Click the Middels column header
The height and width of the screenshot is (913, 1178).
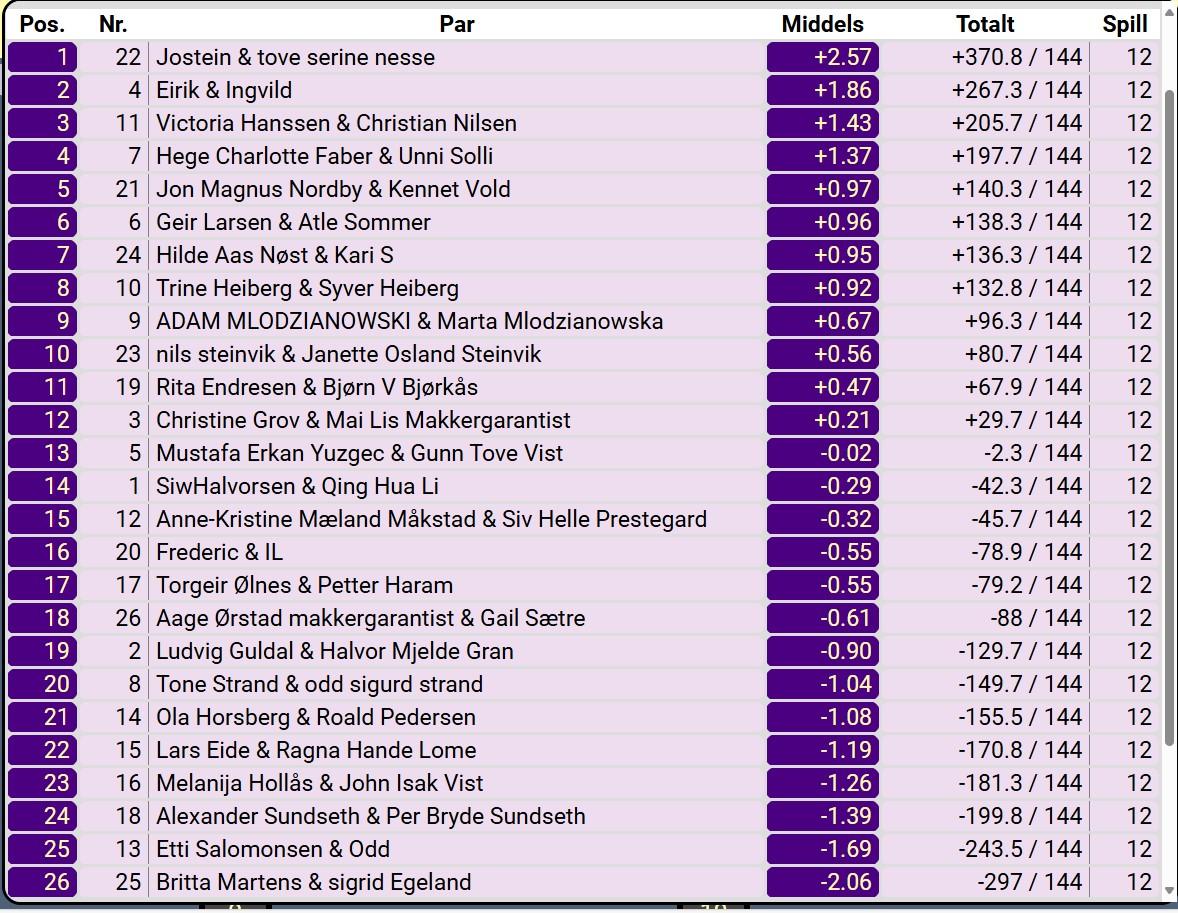(822, 24)
